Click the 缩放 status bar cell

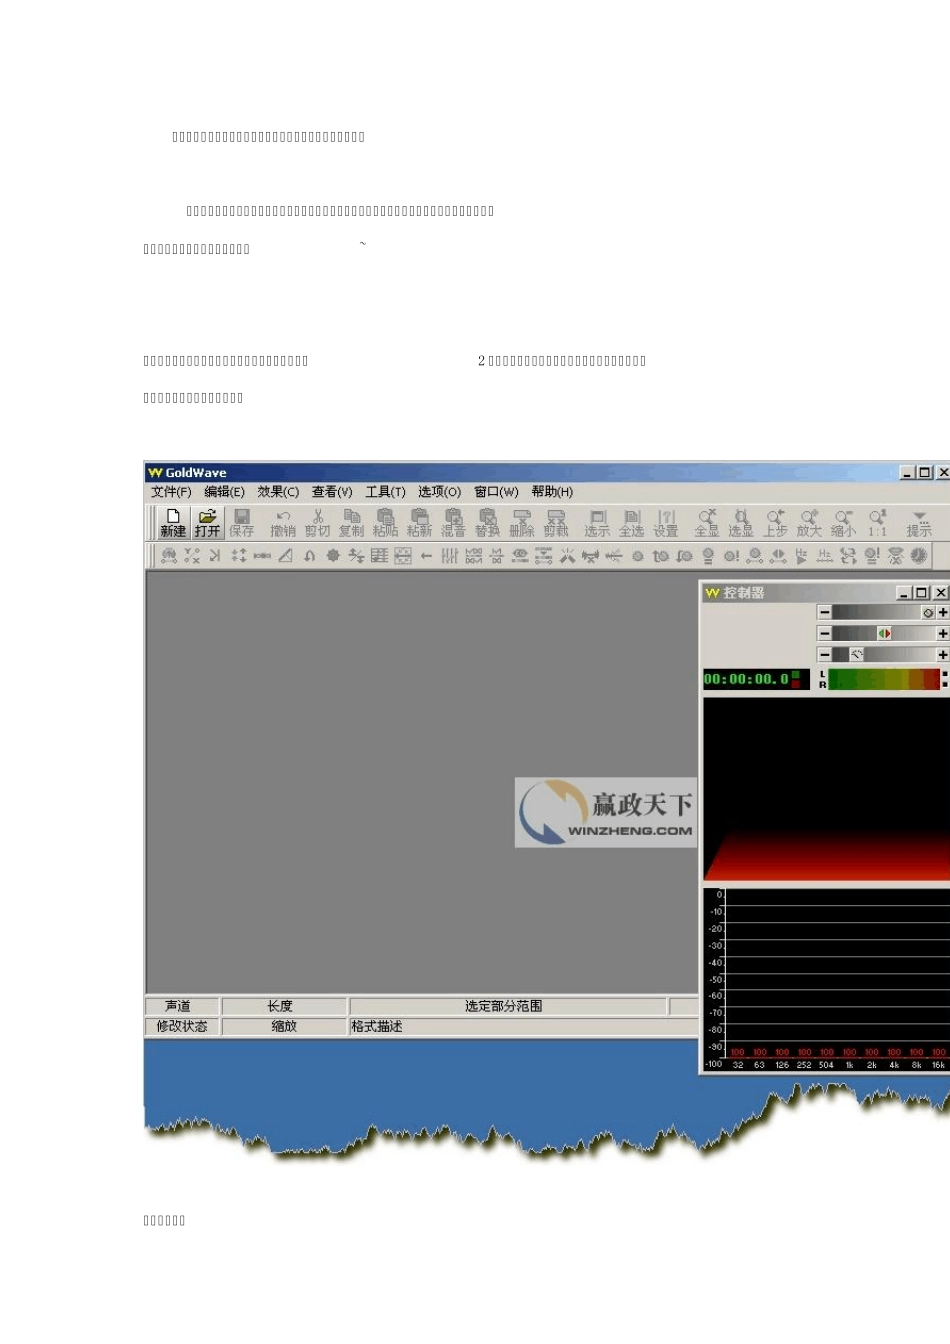tap(284, 1026)
